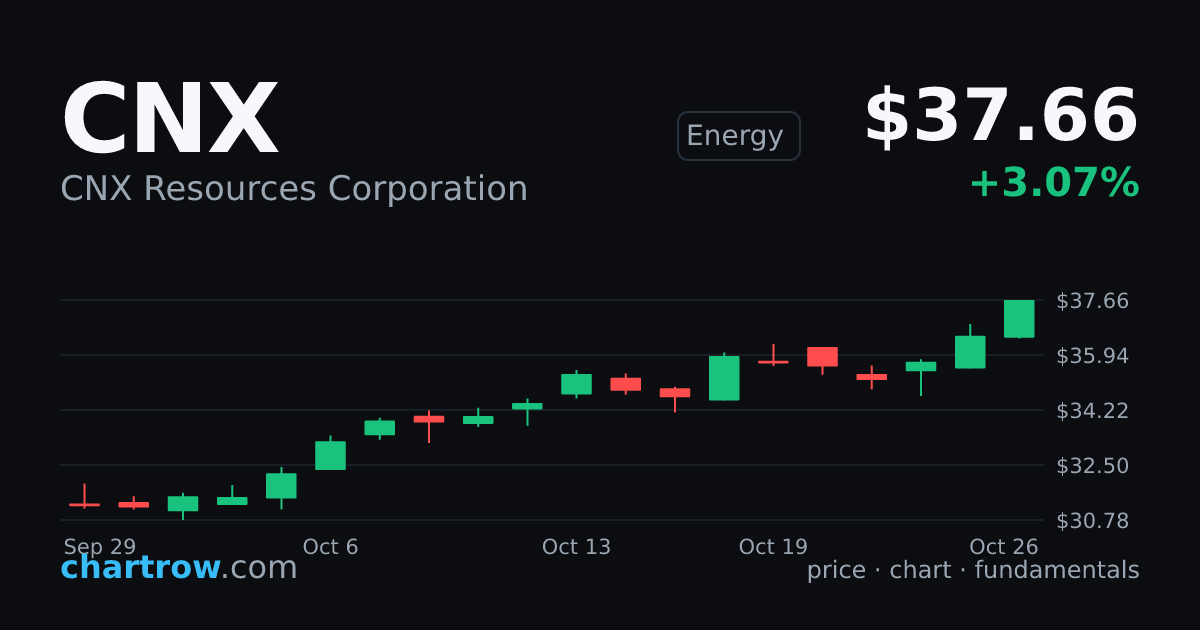Click the Sep 29 date label
The image size is (1200, 630).
[x=100, y=547]
